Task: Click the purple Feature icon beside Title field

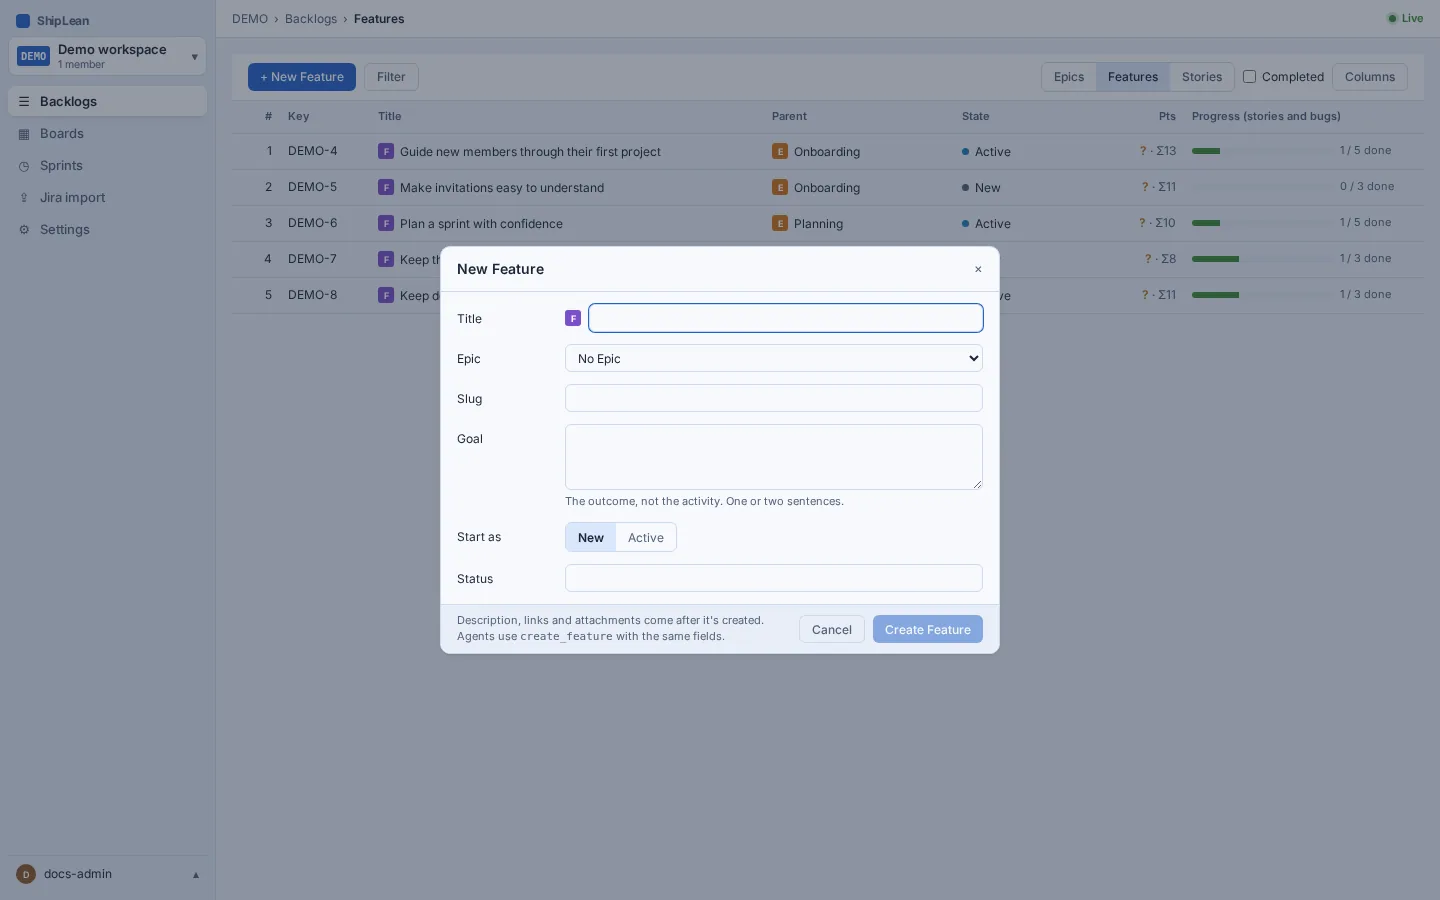Action: tap(573, 318)
